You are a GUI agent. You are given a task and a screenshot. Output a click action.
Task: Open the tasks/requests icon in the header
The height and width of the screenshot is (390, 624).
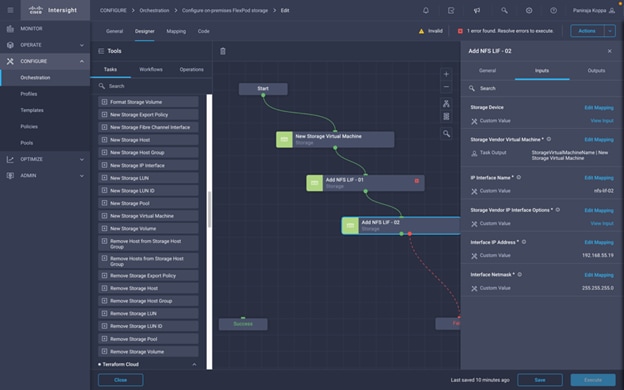point(451,11)
